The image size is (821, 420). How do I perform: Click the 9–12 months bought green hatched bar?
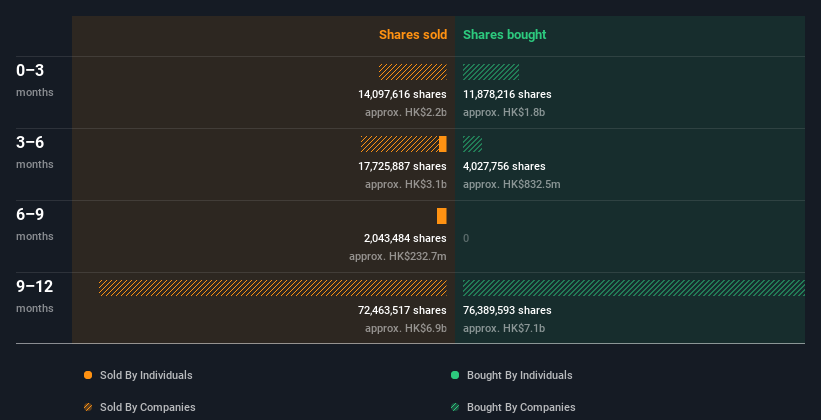pyautogui.click(x=634, y=288)
